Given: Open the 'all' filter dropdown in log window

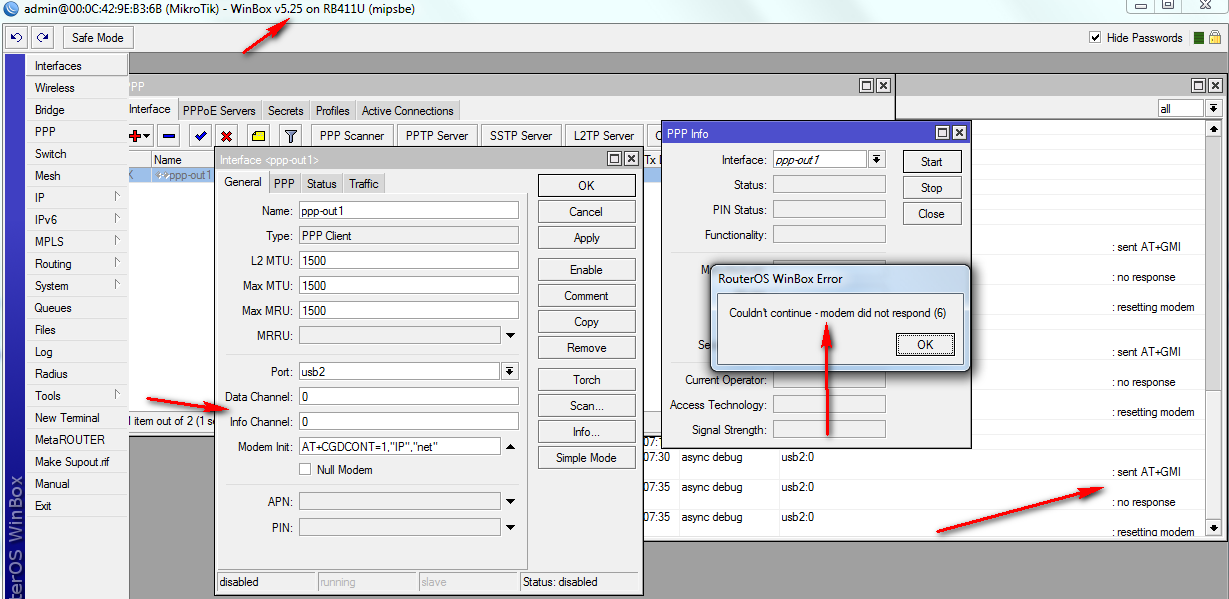Looking at the screenshot, I should 1214,108.
